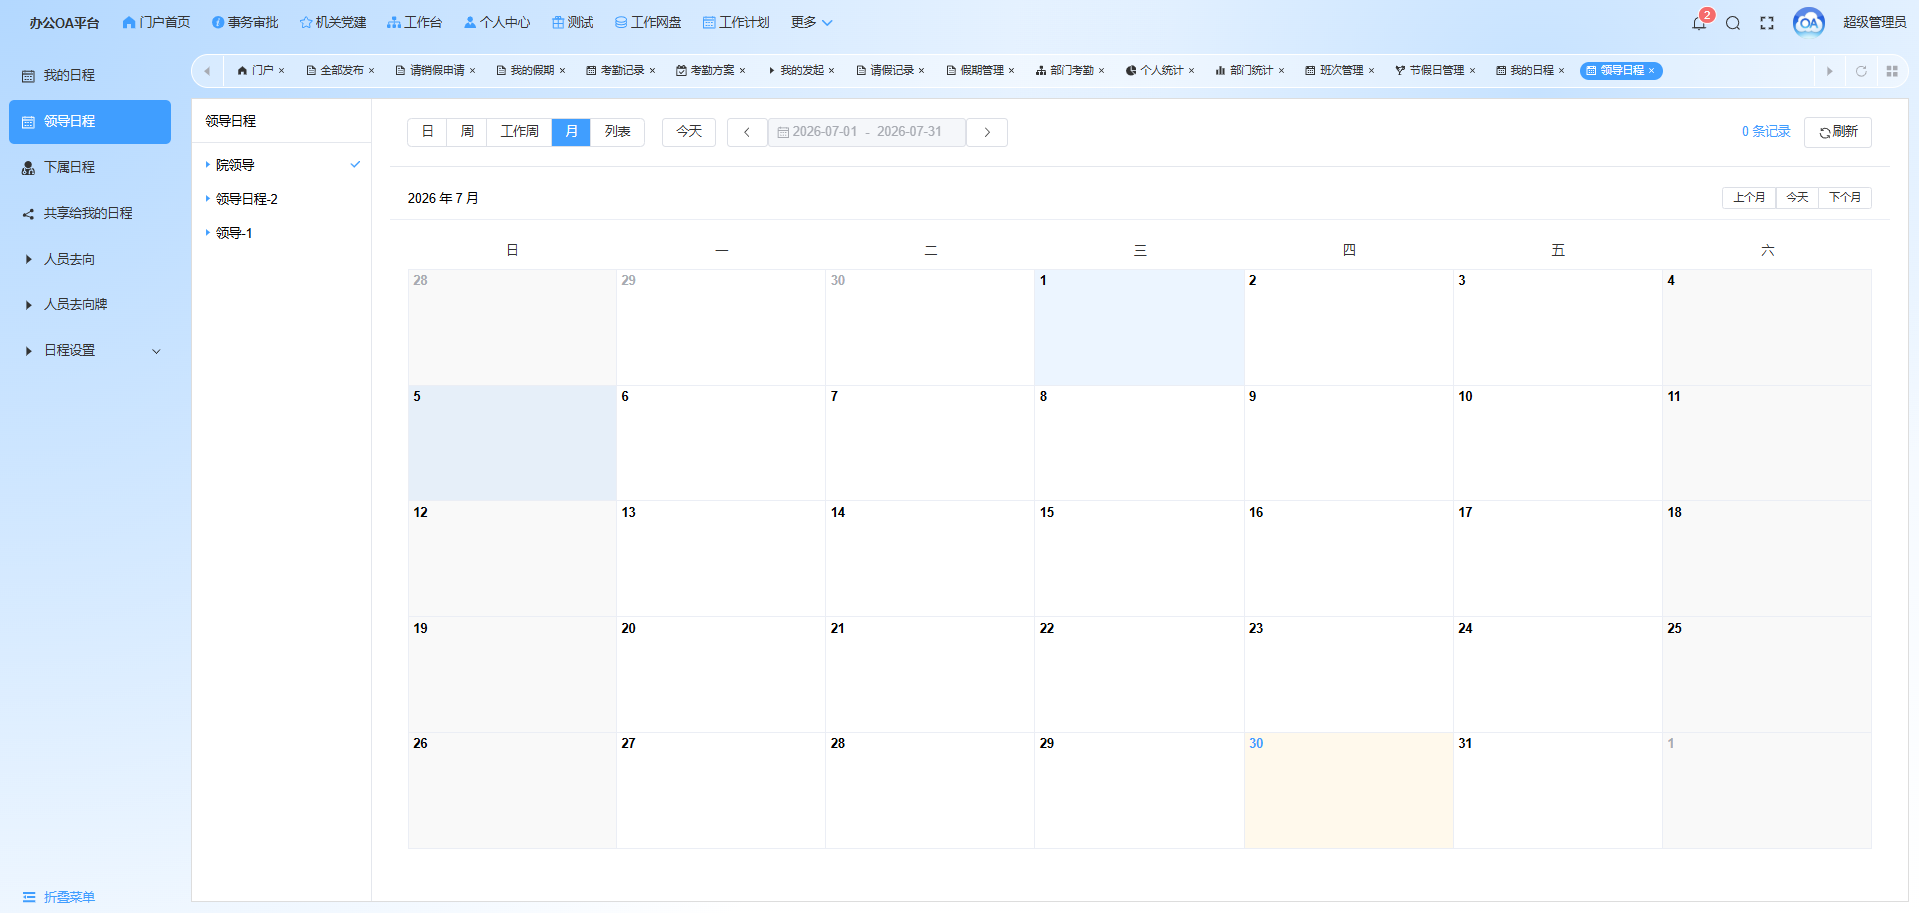Open the date range picker field
The width and height of the screenshot is (1919, 913).
pyautogui.click(x=866, y=132)
